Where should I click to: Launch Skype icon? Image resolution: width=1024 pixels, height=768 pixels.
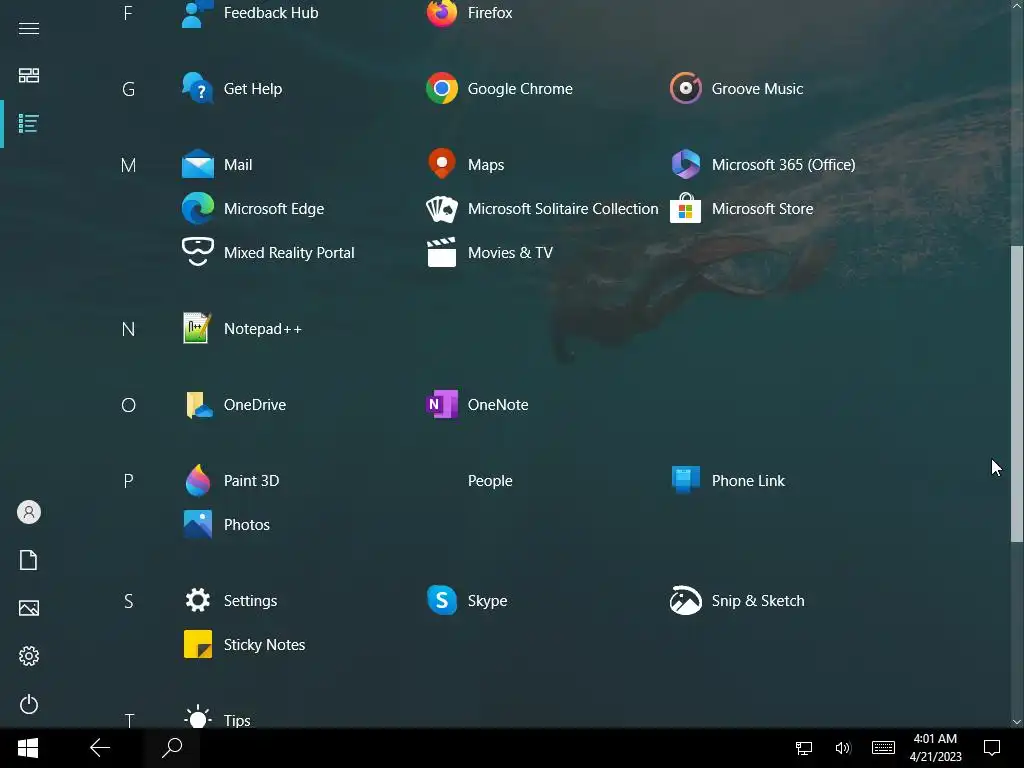click(441, 600)
